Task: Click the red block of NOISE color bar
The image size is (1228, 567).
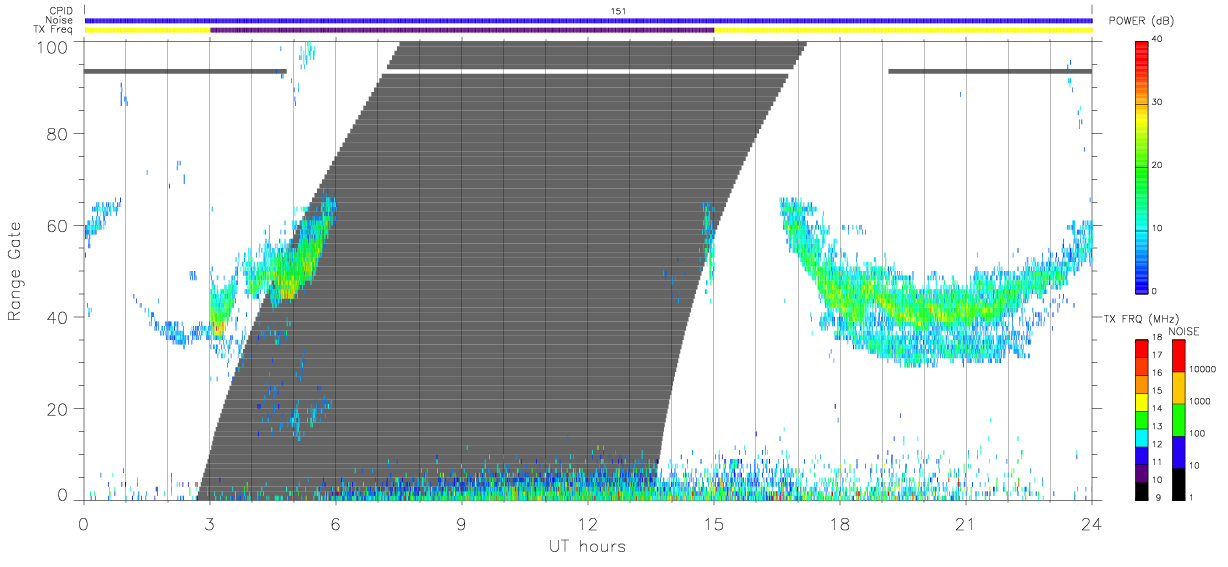Action: (x=1179, y=356)
